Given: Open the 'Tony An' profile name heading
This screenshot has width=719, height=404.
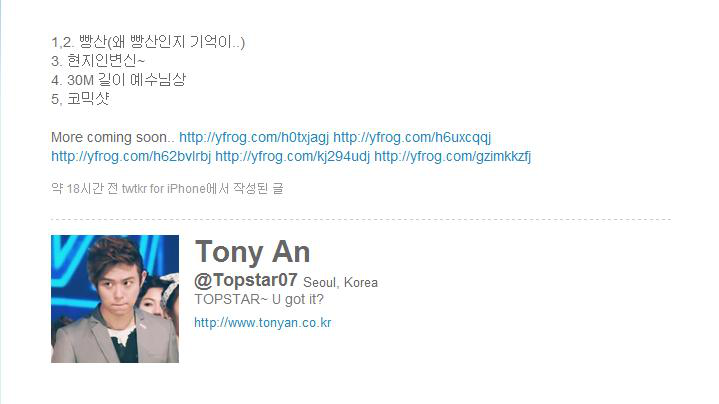Looking at the screenshot, I should (253, 252).
